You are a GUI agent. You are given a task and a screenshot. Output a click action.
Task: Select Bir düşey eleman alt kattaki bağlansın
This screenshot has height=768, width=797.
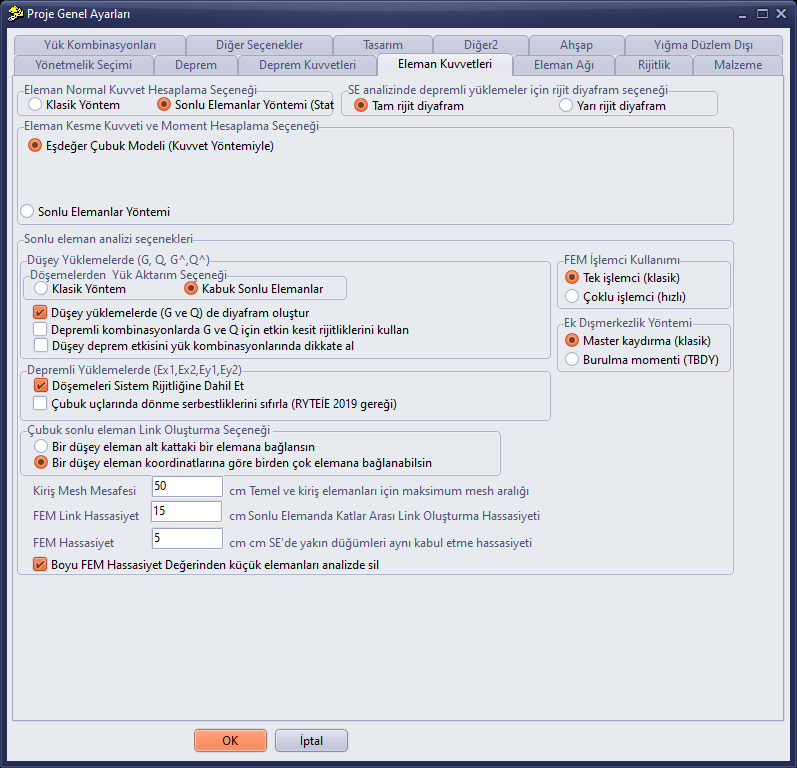coord(174,447)
